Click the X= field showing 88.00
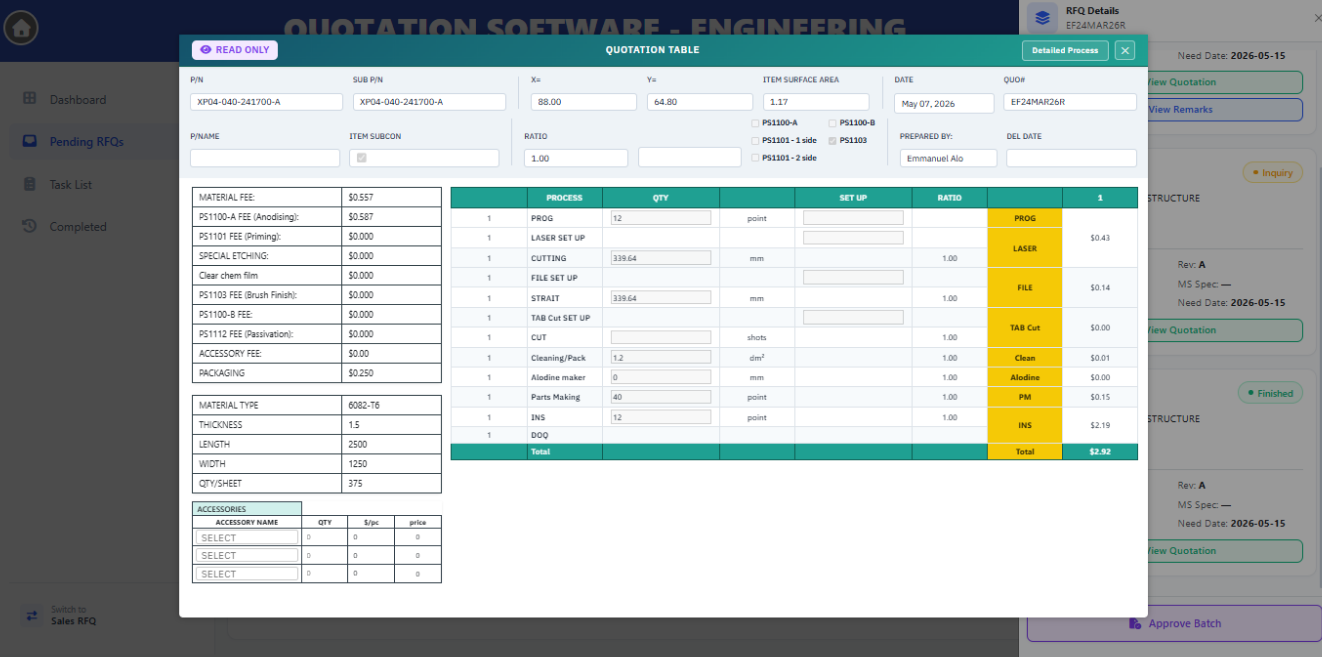This screenshot has height=657, width=1322. point(584,102)
